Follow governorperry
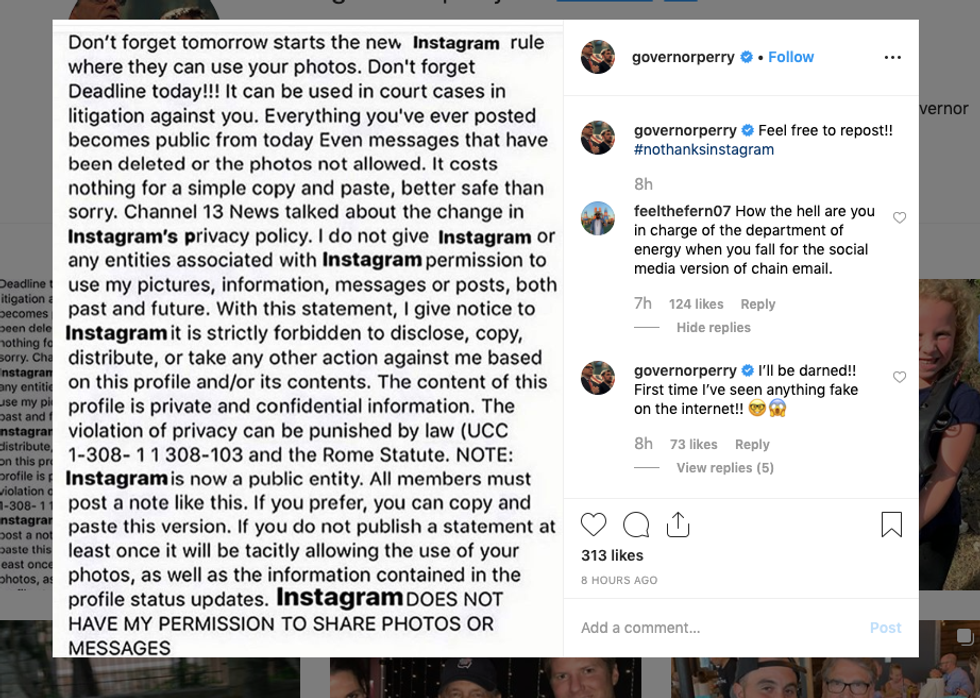This screenshot has width=980, height=698. (791, 58)
